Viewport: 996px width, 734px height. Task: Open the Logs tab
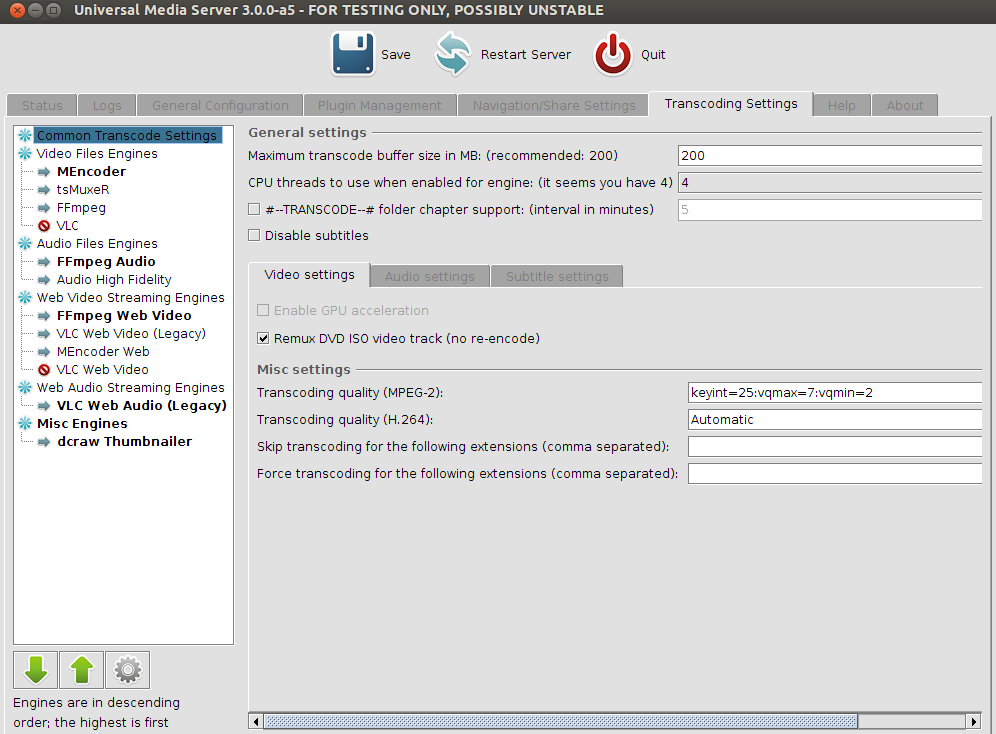click(x=107, y=105)
